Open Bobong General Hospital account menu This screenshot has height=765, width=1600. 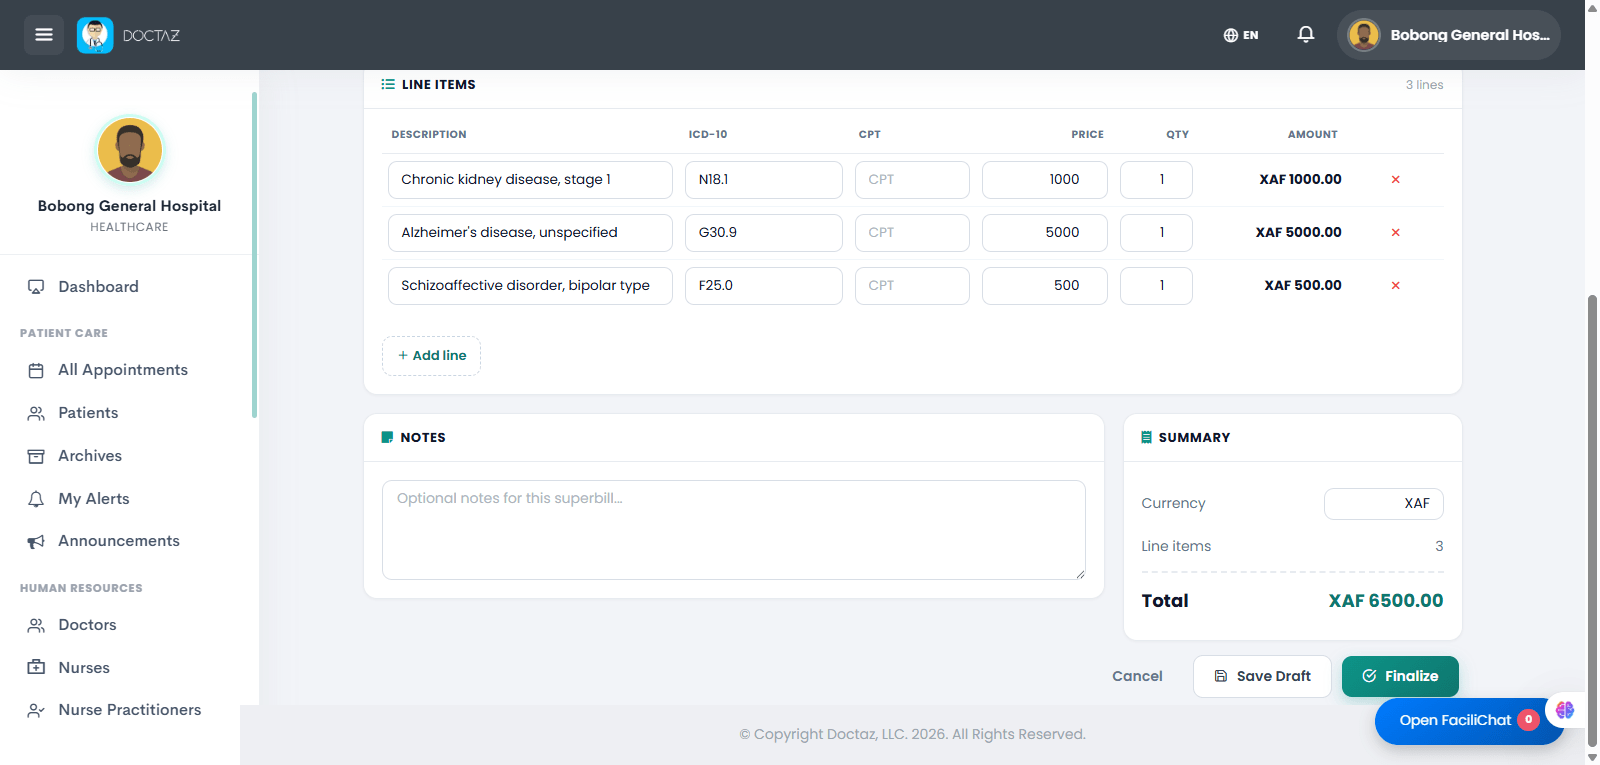1449,35
